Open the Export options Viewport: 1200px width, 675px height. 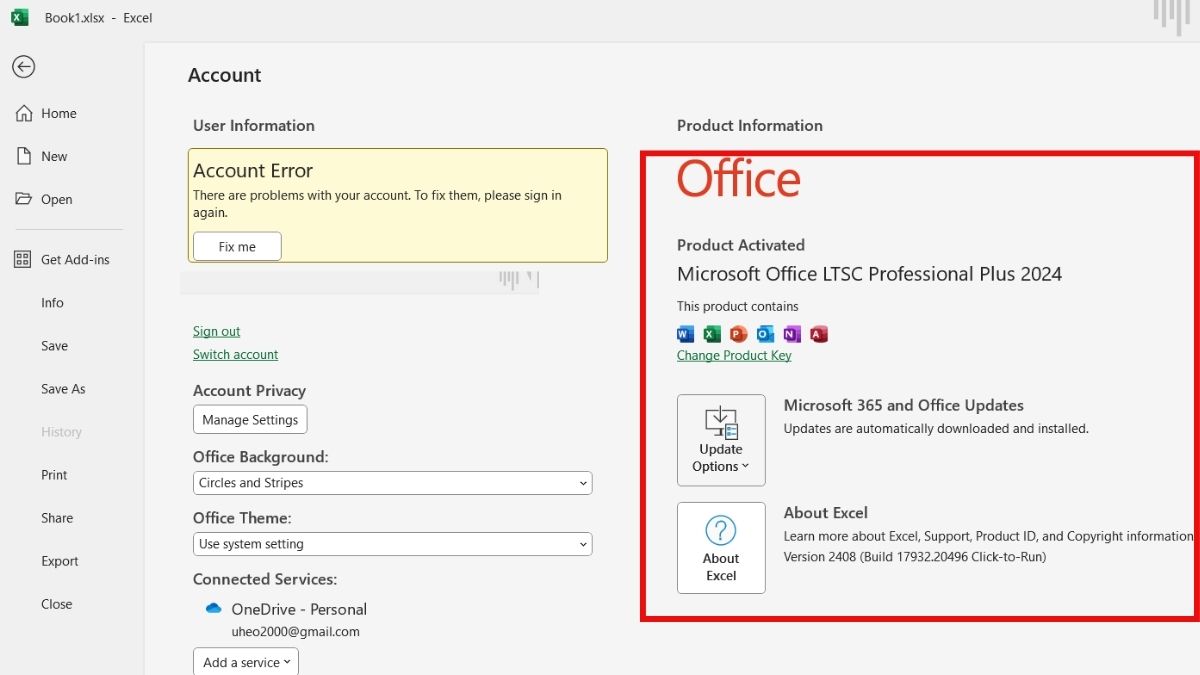point(60,560)
